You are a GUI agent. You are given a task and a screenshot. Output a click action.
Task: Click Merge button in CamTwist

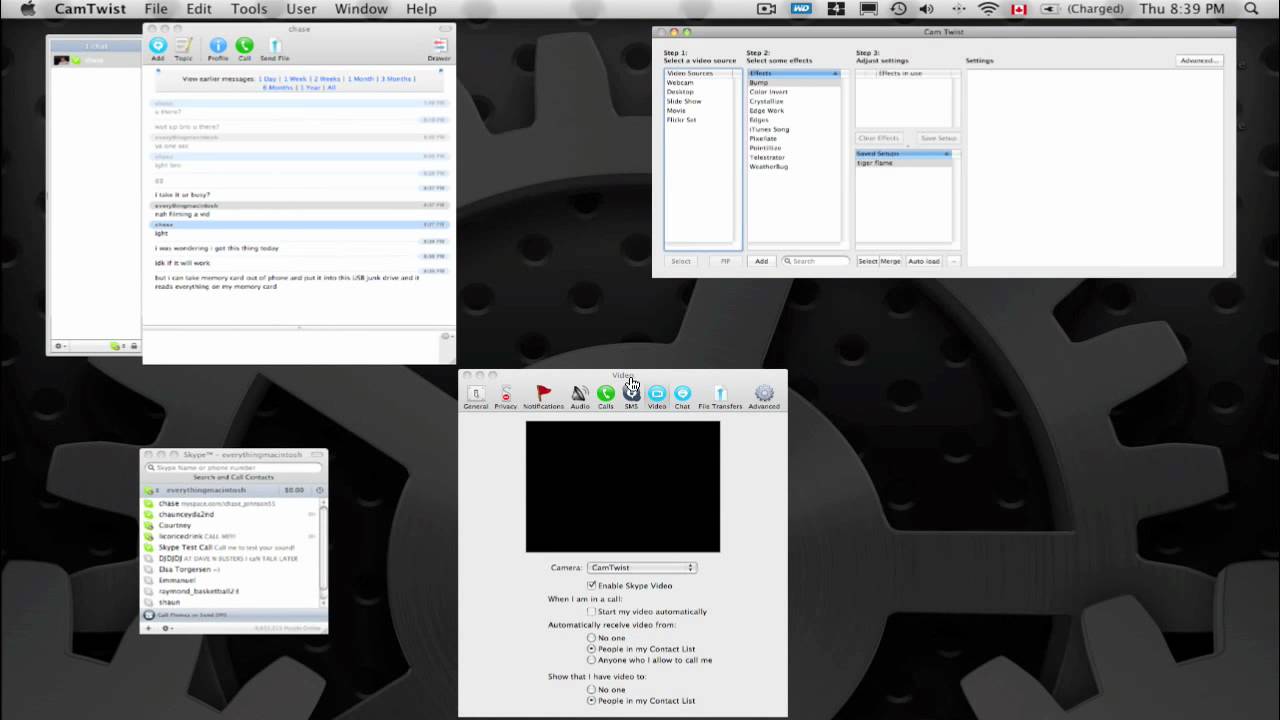891,261
